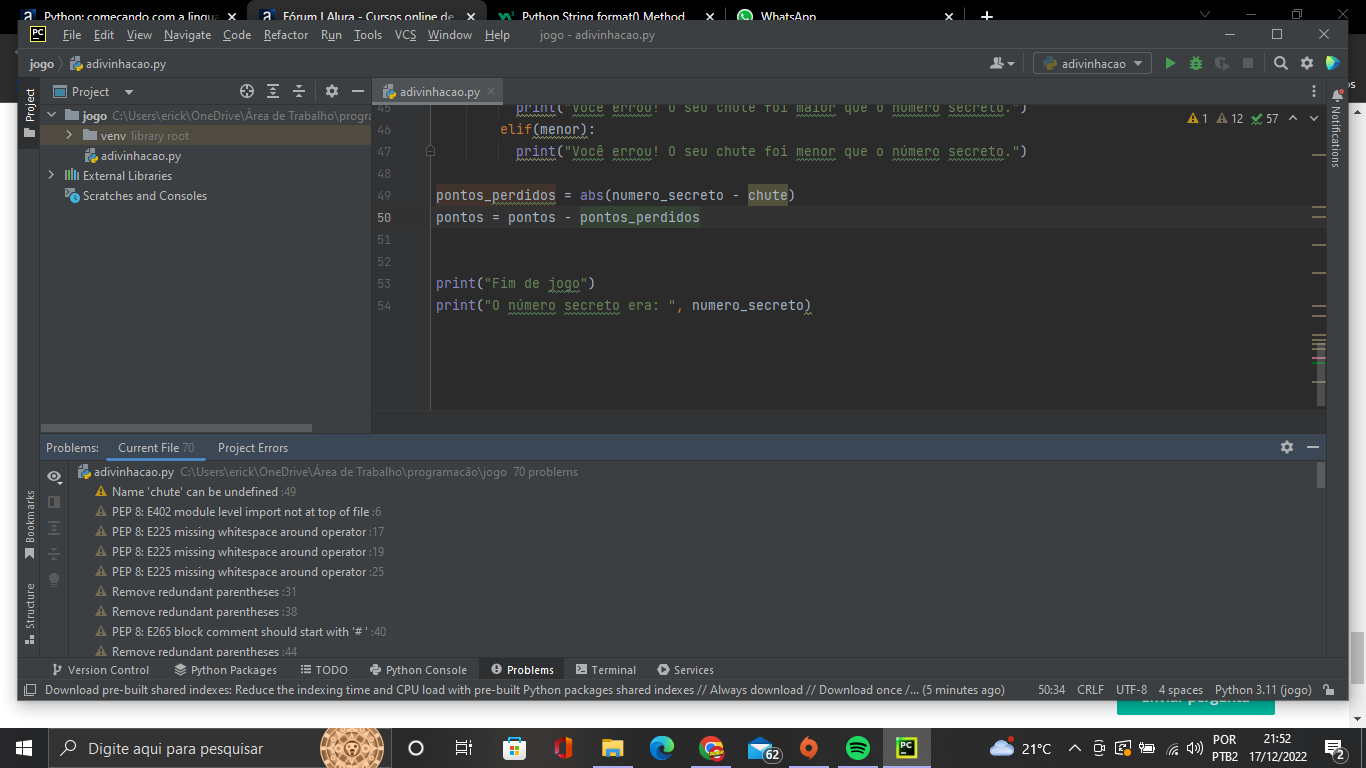Click the Stop square icon in toolbar

1248,63
